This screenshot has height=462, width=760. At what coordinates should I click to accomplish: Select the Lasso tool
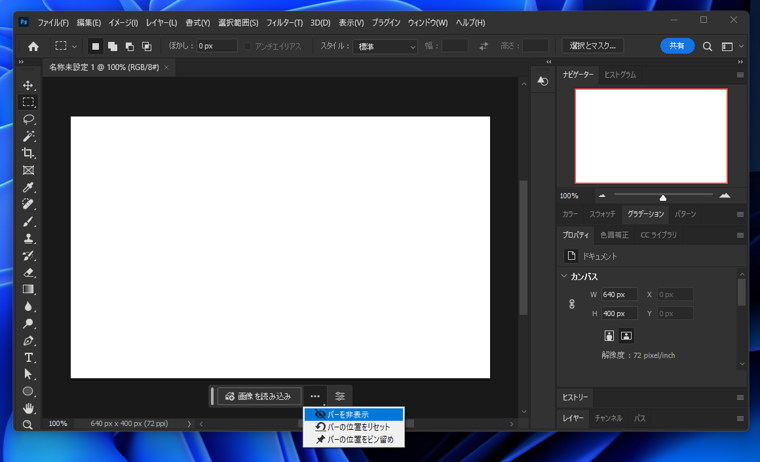(x=28, y=119)
